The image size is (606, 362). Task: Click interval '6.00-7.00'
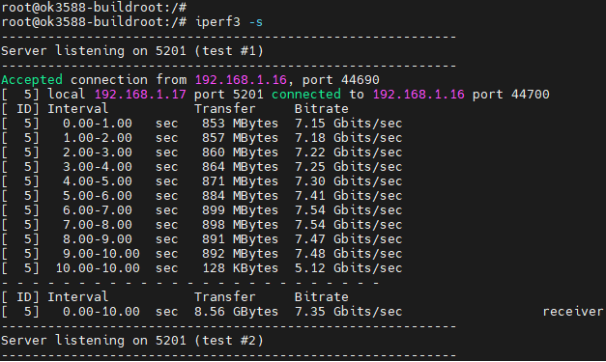pos(97,210)
